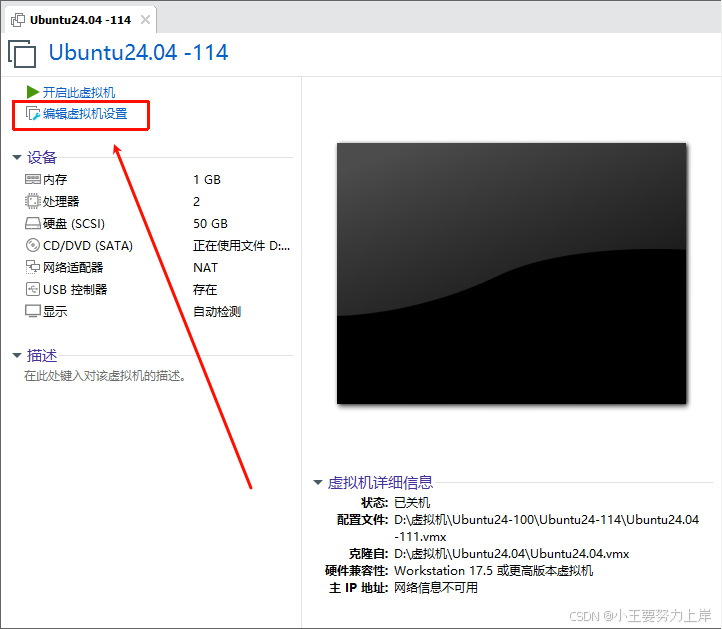This screenshot has height=629, width=722.
Task: Click the processor count value 2
Action: (197, 202)
